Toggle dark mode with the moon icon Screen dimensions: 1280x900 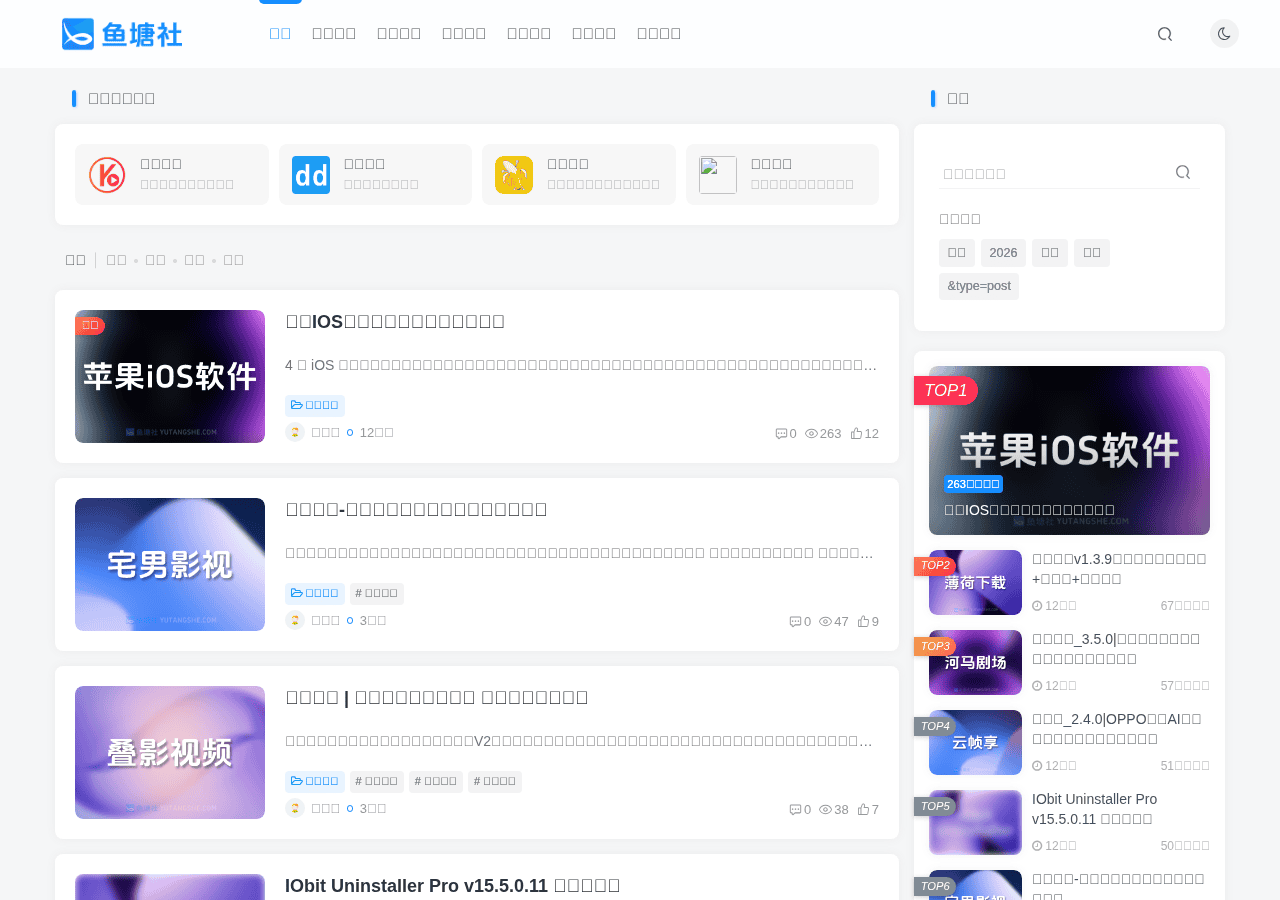pos(1224,34)
